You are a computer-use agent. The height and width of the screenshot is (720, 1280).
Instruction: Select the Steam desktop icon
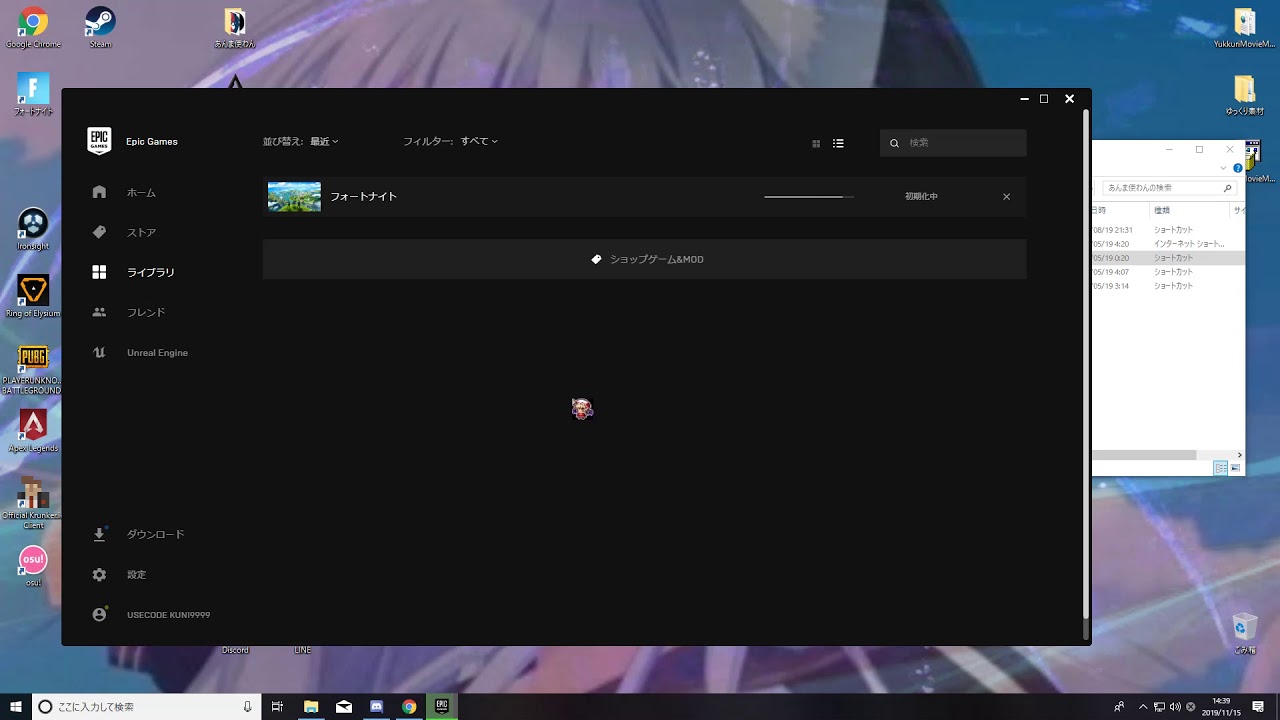100,27
